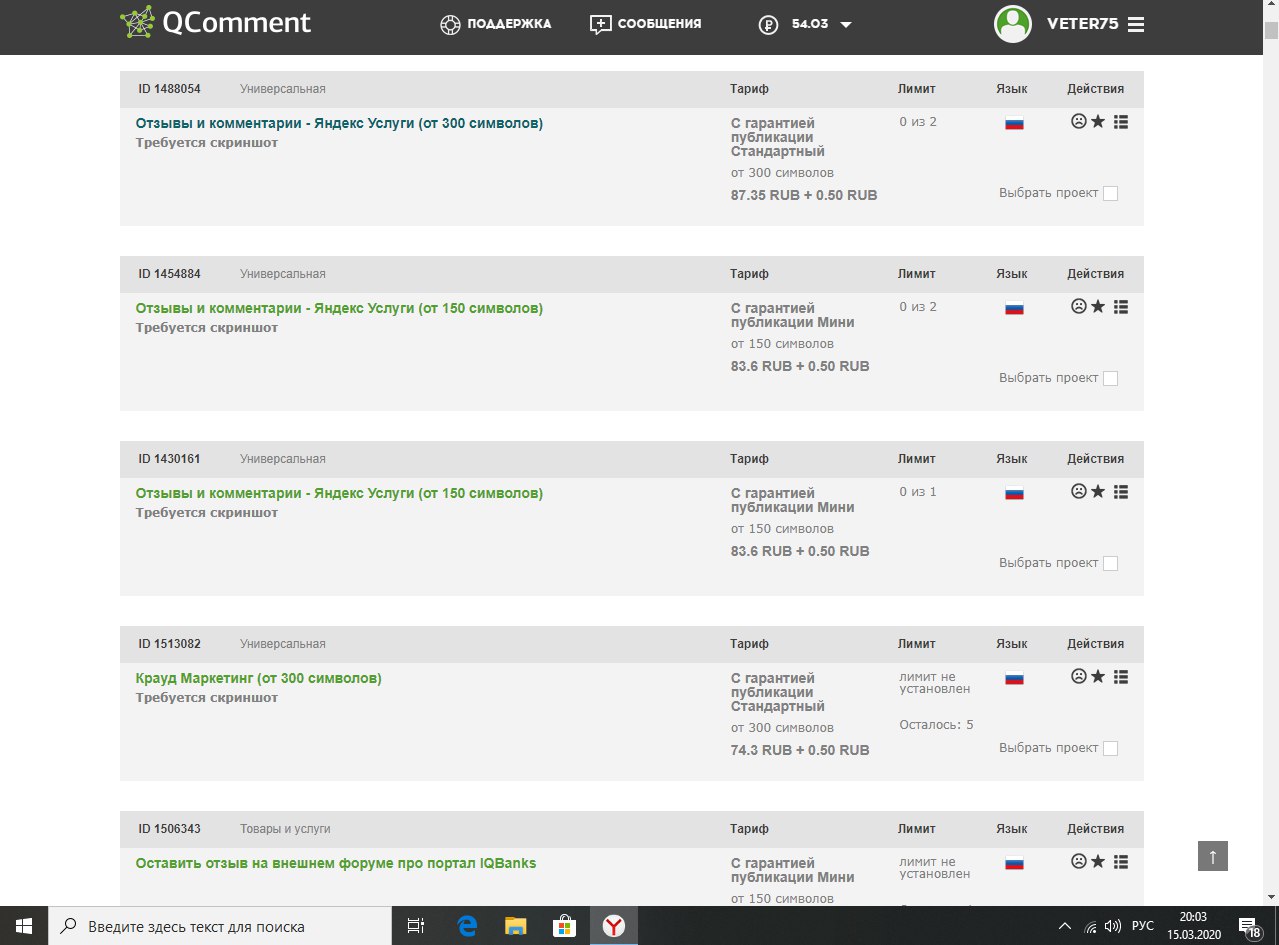Click the star icon for Крауд Маркетинг project
This screenshot has height=945, width=1279.
click(1098, 676)
